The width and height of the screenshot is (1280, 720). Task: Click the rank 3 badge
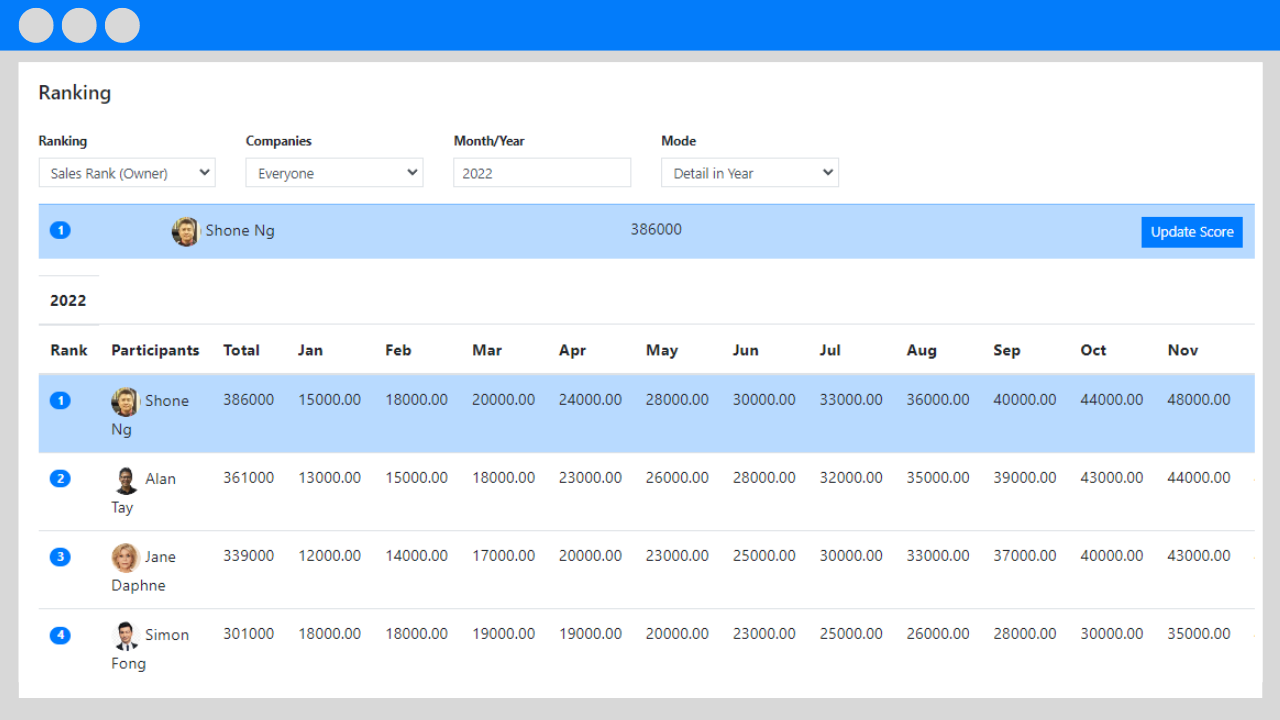coord(60,556)
